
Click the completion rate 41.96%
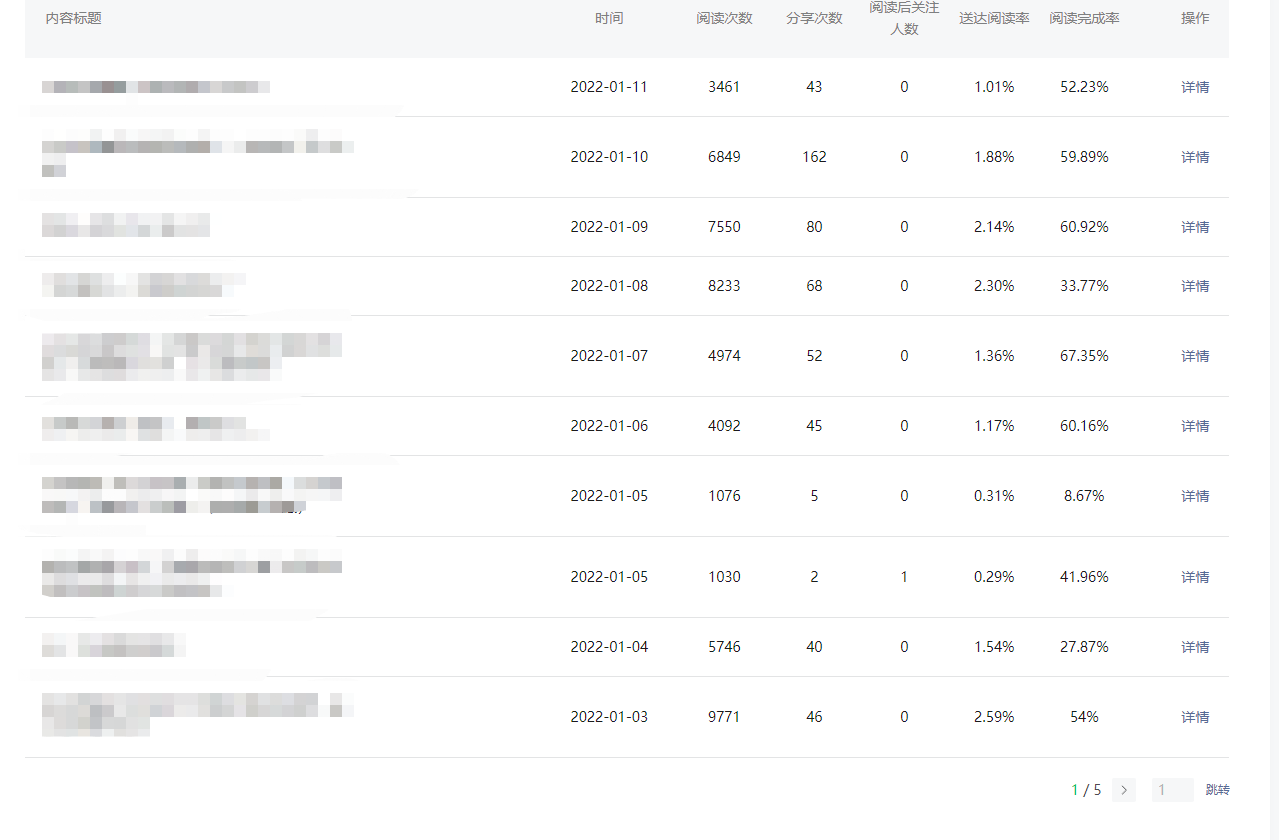[1084, 577]
